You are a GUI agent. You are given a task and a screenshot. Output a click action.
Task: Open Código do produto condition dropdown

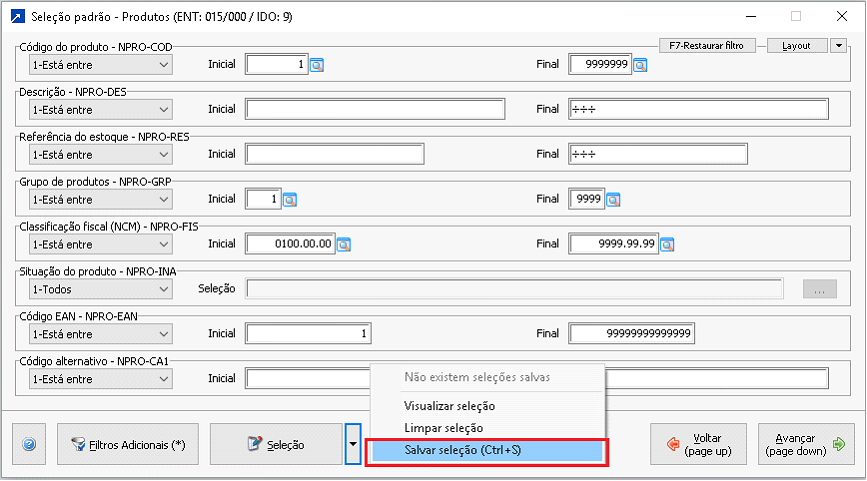pos(101,65)
